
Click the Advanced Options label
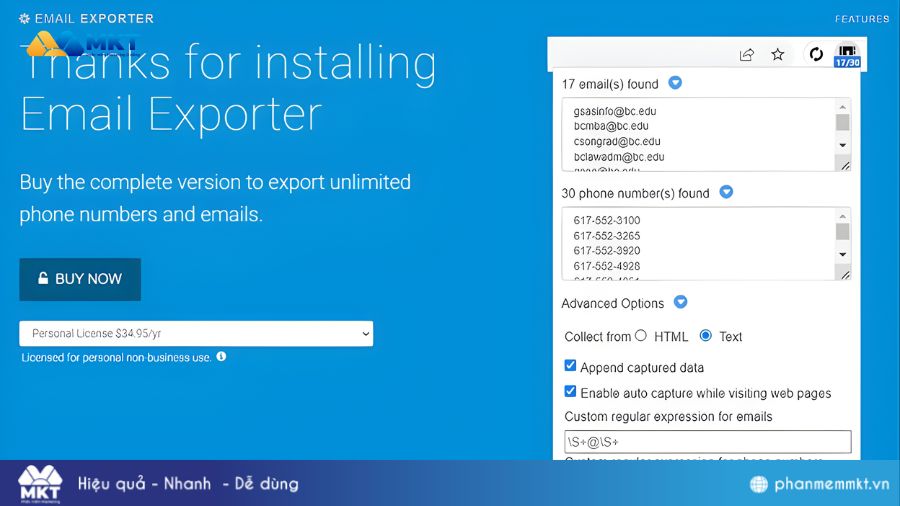[x=612, y=303]
